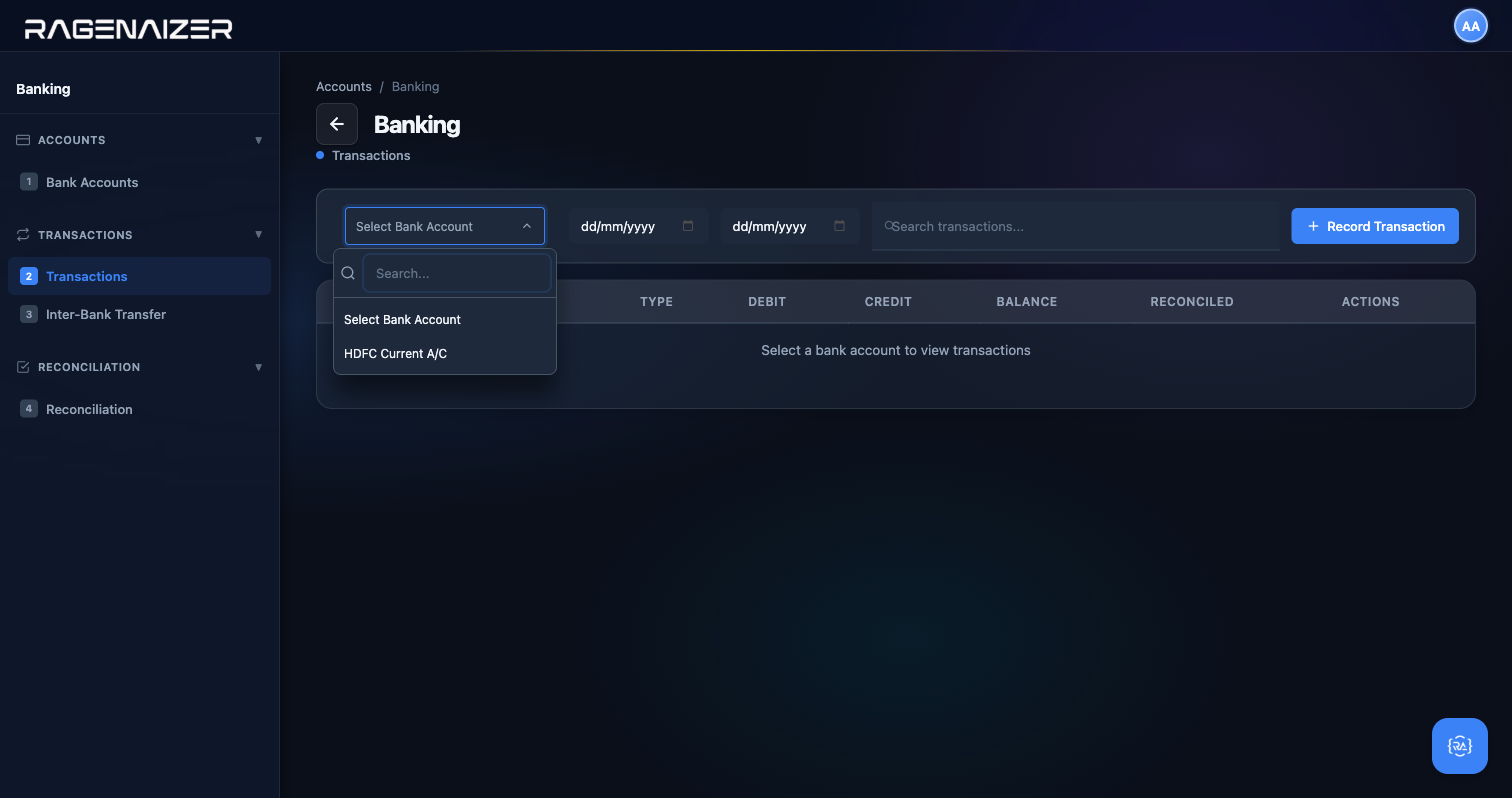Click the checkbox icon next to RECONCILIATION

(23, 367)
